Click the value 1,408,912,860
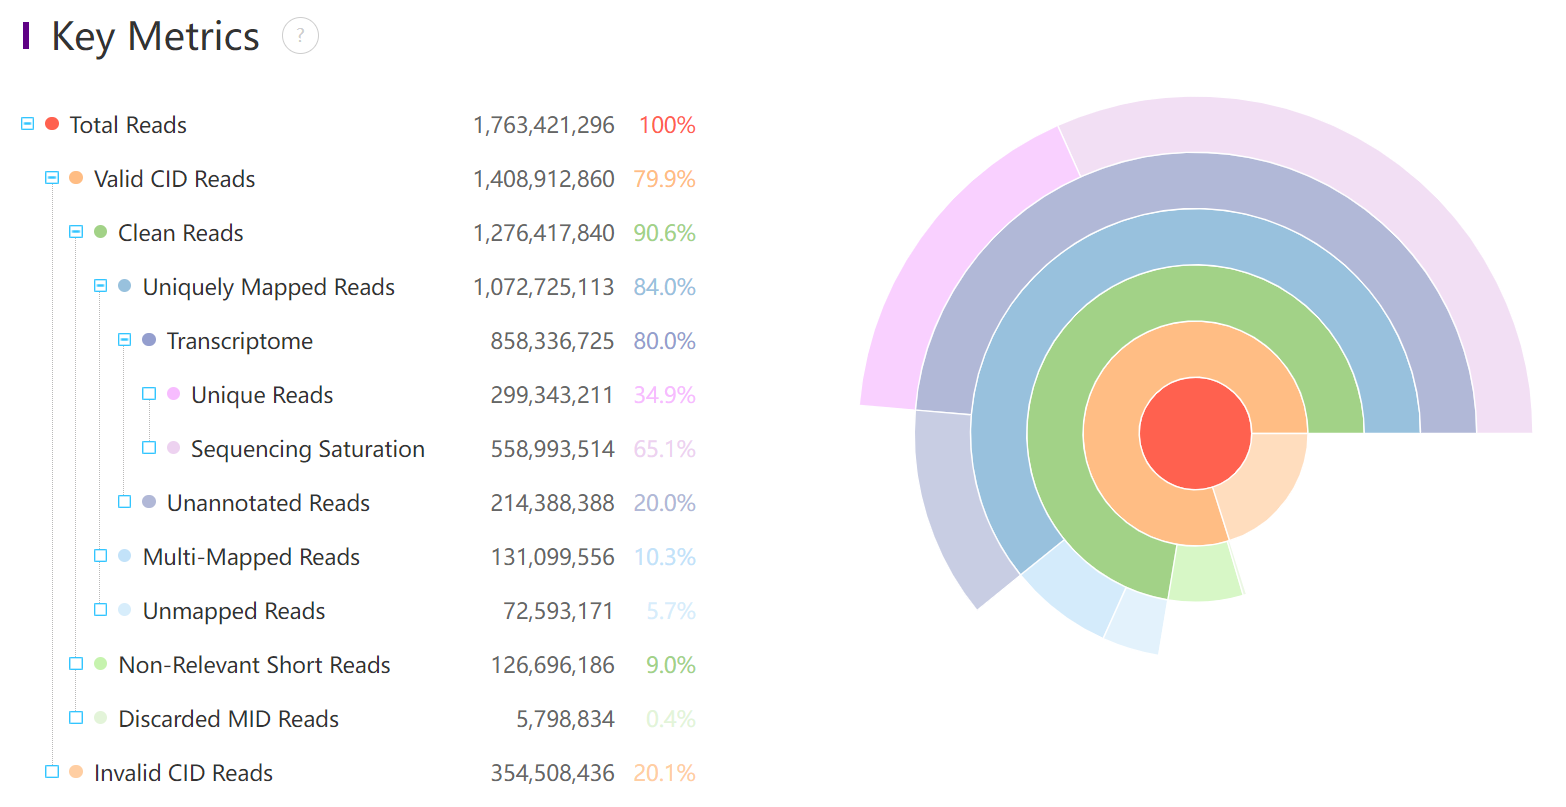1566x807 pixels. coord(544,179)
